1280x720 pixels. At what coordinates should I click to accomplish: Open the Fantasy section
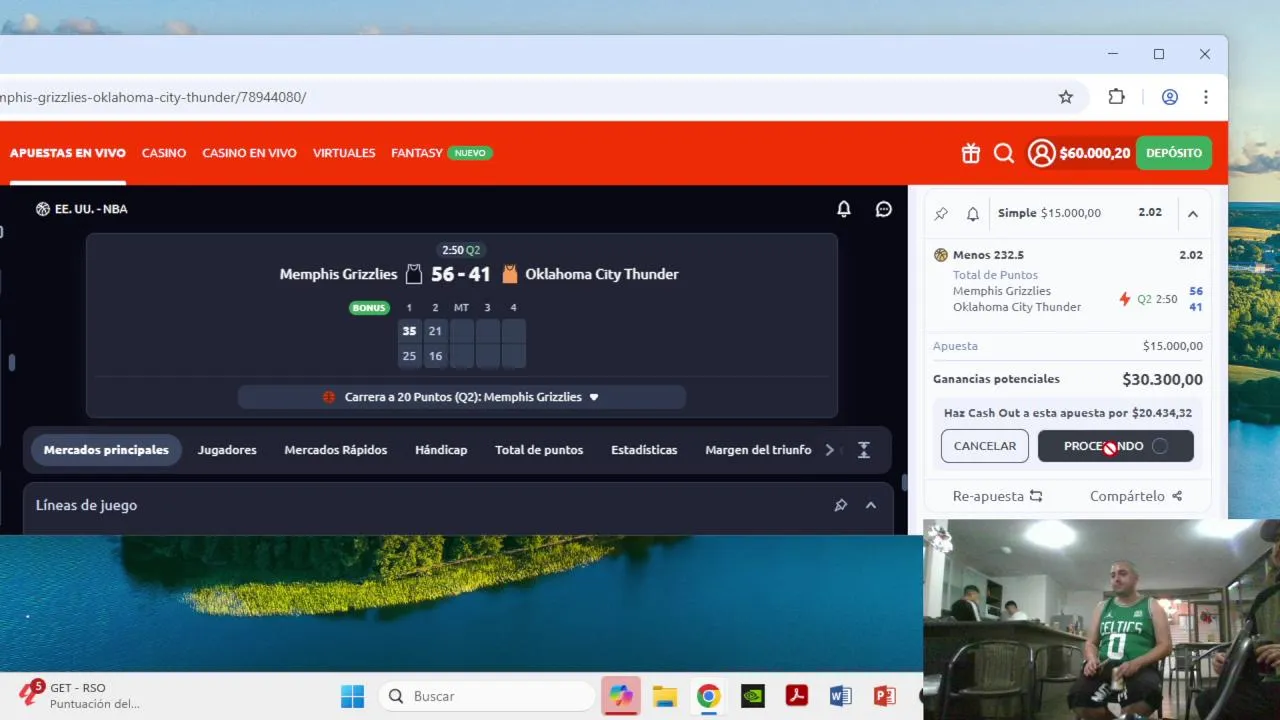(x=417, y=153)
